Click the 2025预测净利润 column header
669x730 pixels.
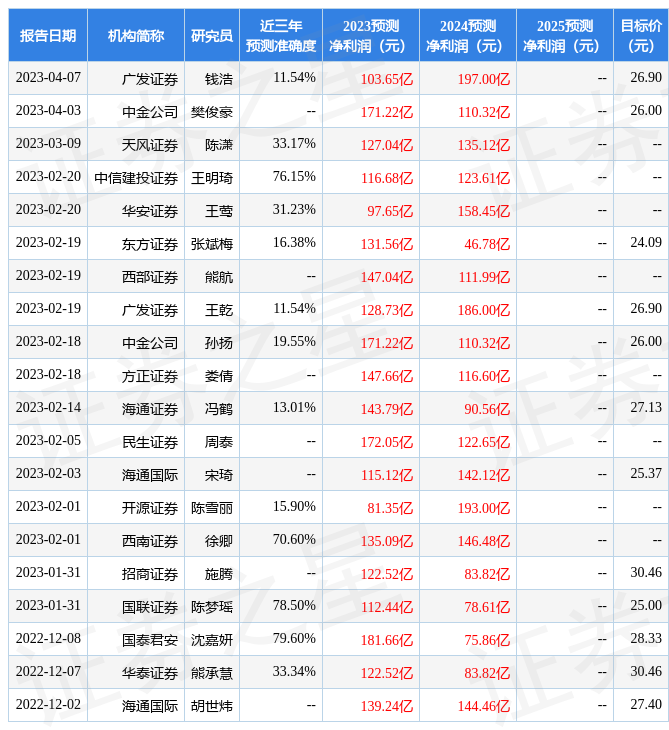[565, 35]
